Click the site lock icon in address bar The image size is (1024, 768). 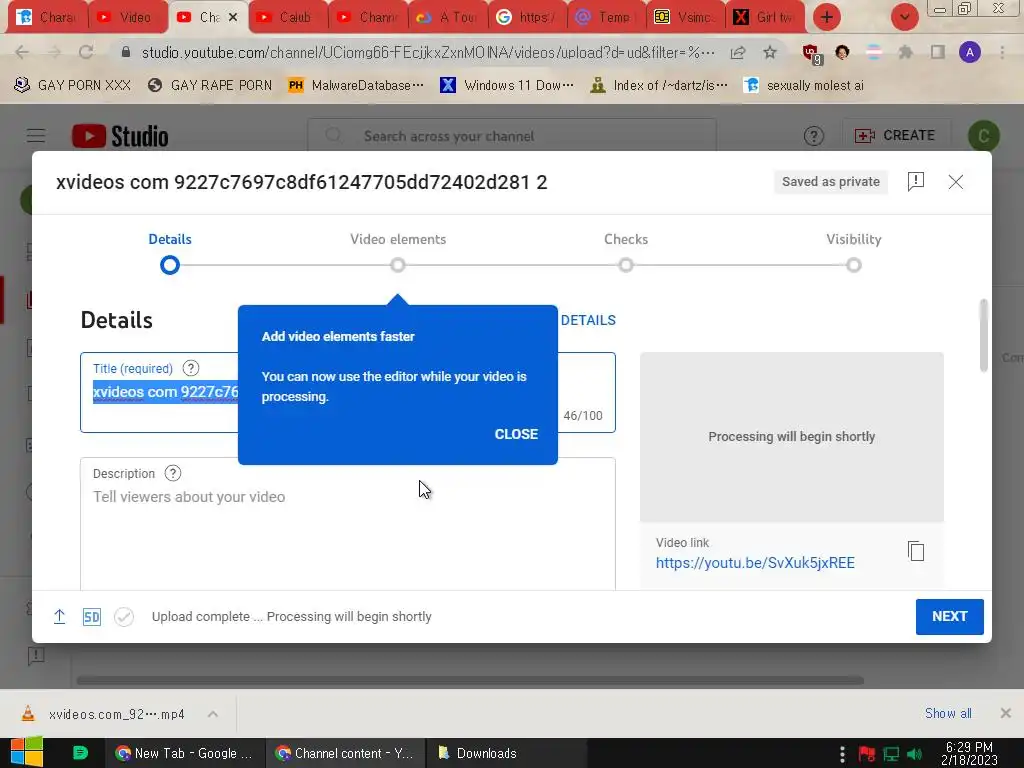pos(126,52)
